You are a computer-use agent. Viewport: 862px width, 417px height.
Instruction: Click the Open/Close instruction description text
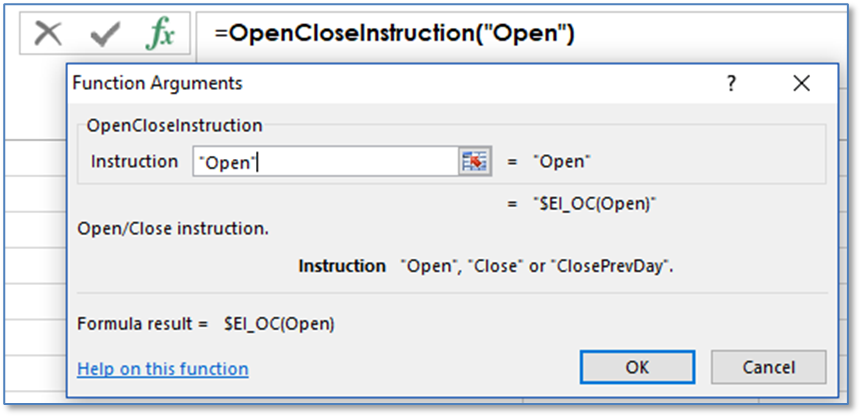pos(173,228)
